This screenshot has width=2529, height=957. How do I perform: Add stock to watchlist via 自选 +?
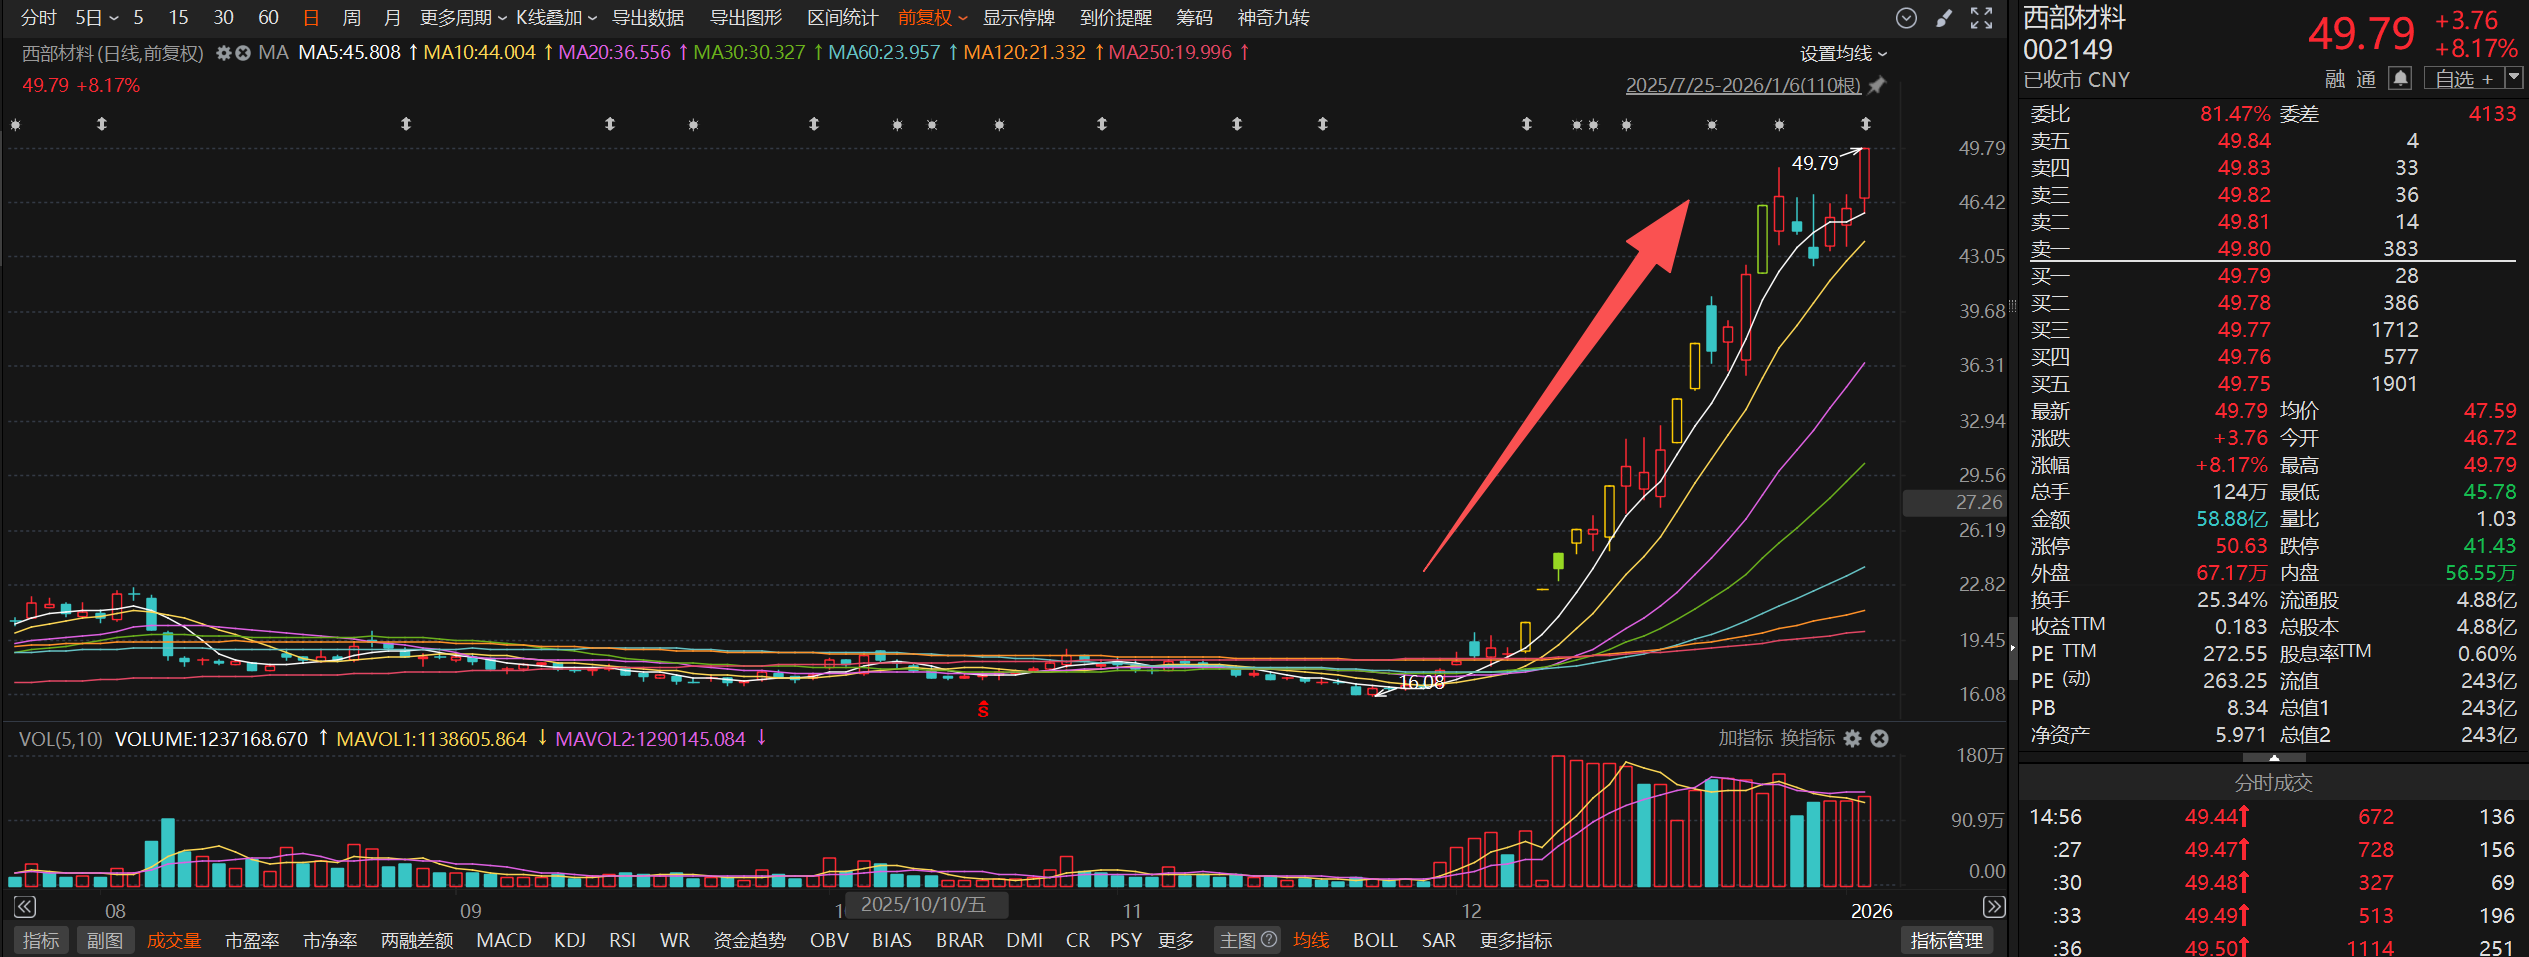(x=2463, y=78)
